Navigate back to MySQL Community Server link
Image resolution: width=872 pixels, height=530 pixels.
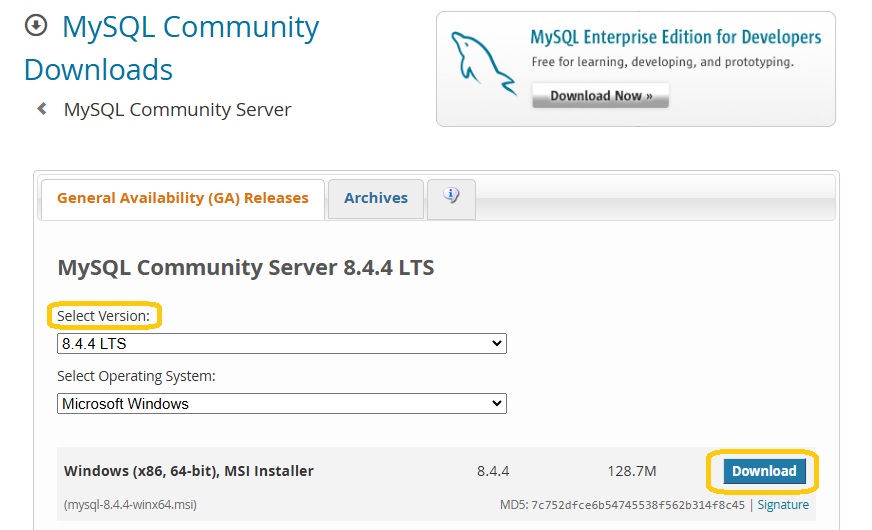tap(177, 110)
